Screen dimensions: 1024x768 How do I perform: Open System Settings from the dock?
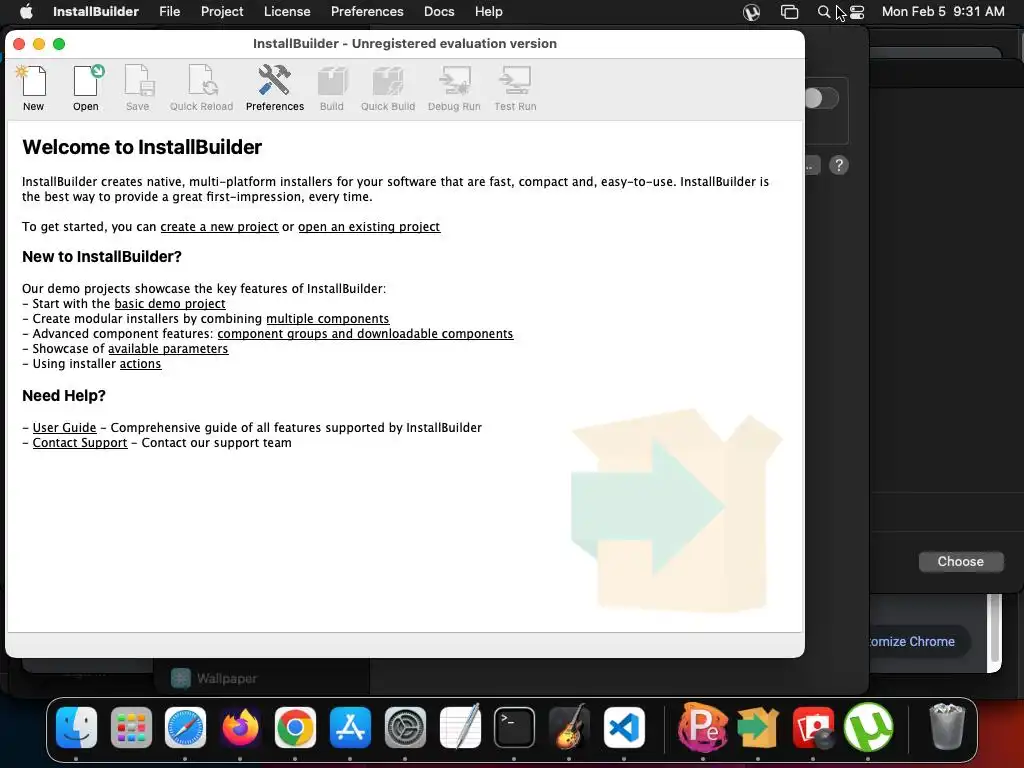[405, 727]
